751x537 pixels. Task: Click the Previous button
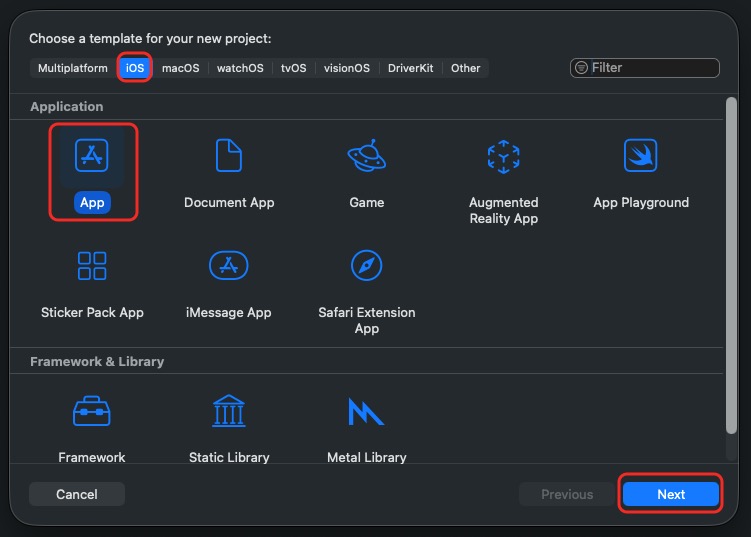[567, 494]
